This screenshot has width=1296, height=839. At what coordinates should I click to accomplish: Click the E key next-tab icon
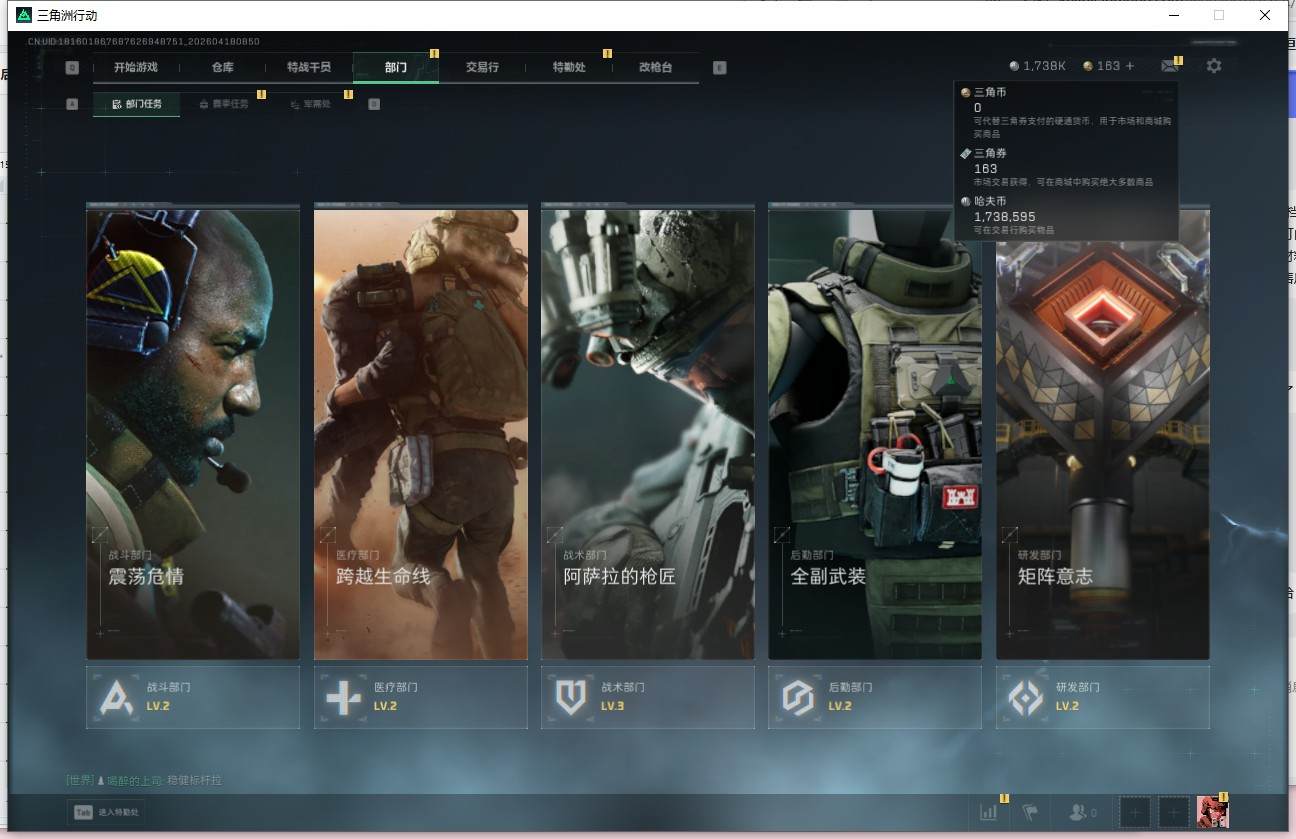(x=720, y=68)
